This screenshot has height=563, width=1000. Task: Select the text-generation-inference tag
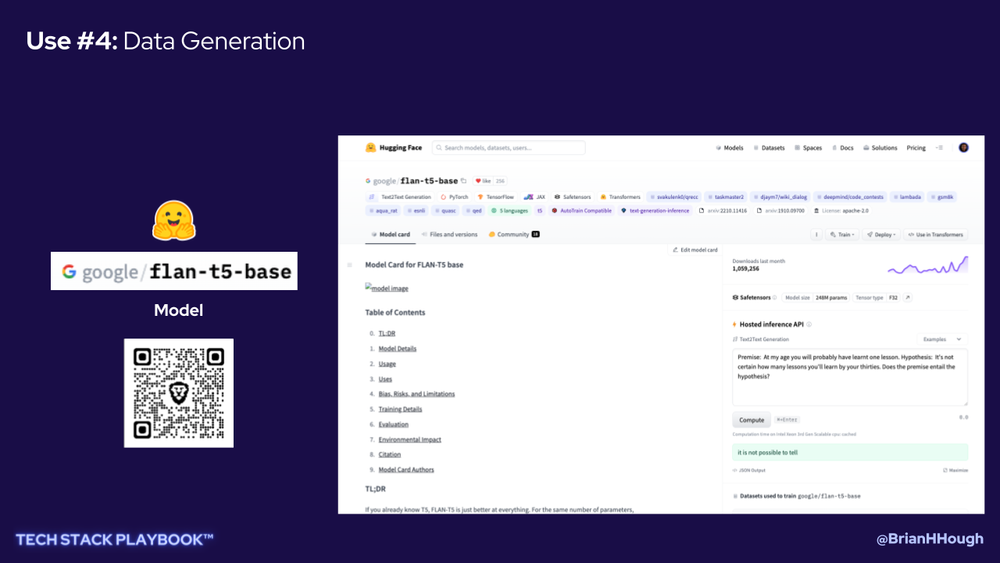coord(655,210)
